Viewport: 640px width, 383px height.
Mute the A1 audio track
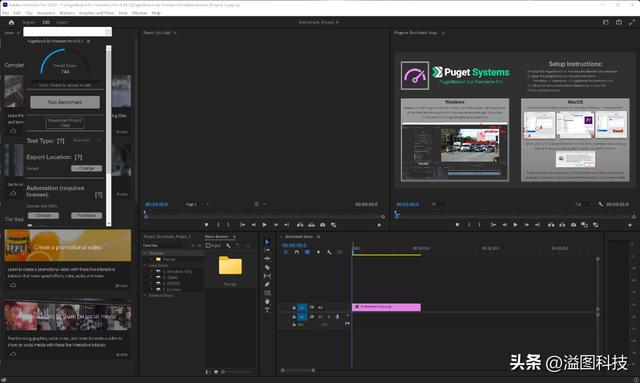coord(320,317)
